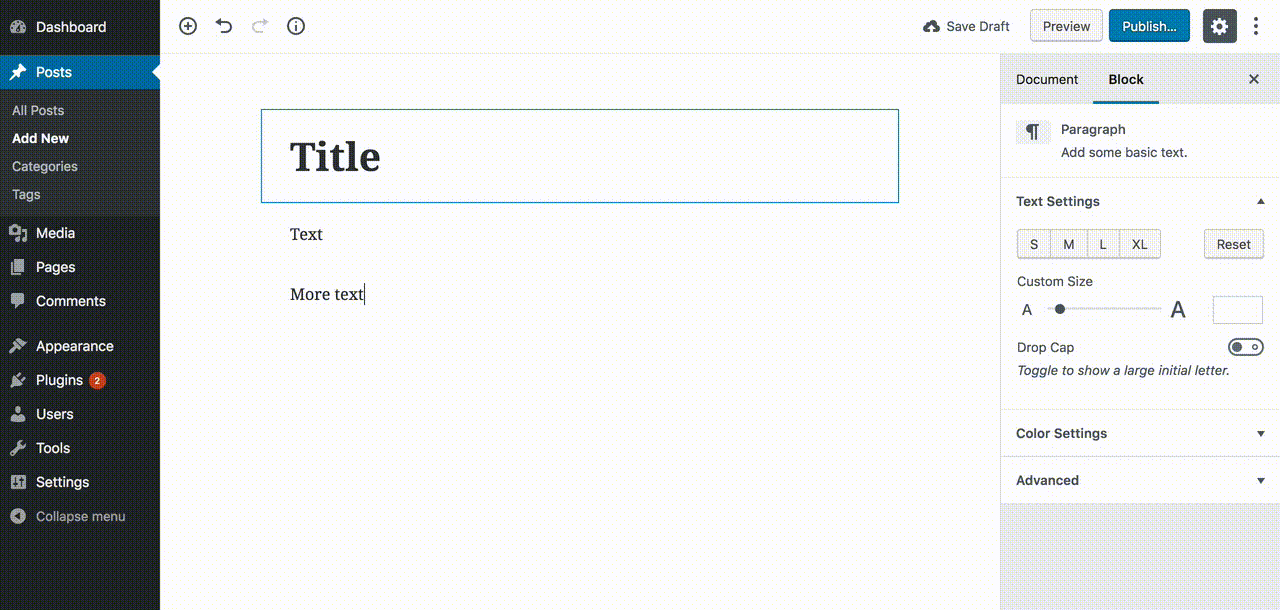The width and height of the screenshot is (1280, 610).
Task: Adjust the Custom Size slider handle
Action: [x=1060, y=309]
